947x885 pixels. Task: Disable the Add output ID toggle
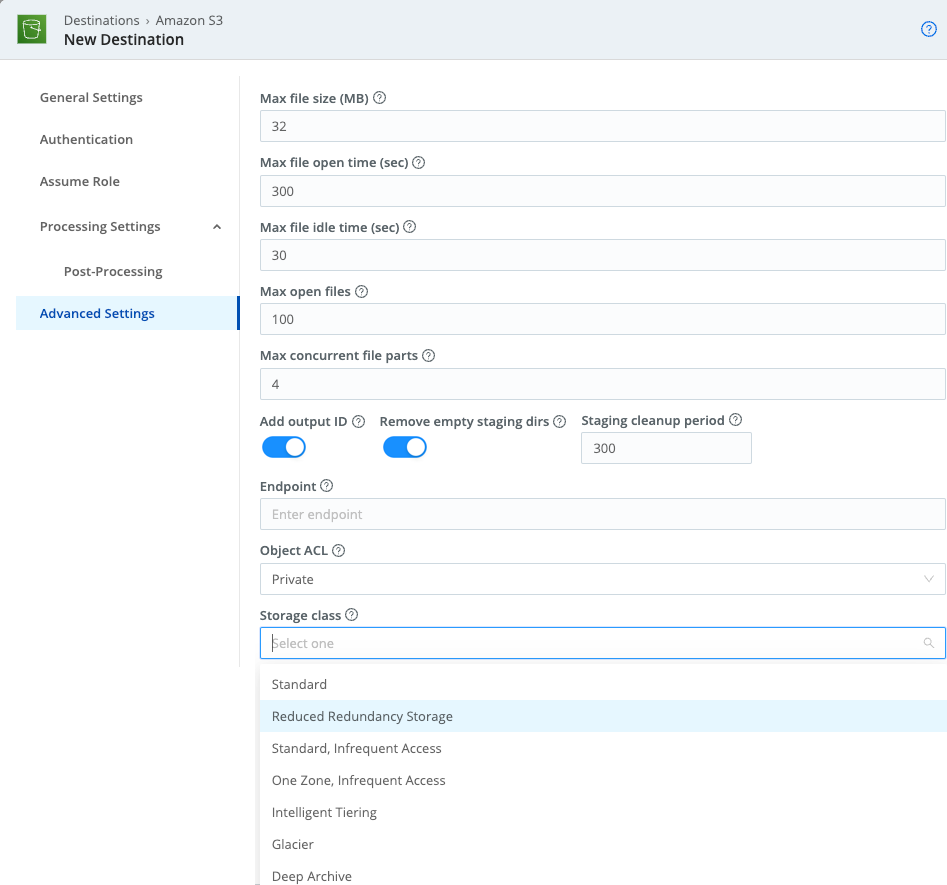point(283,447)
